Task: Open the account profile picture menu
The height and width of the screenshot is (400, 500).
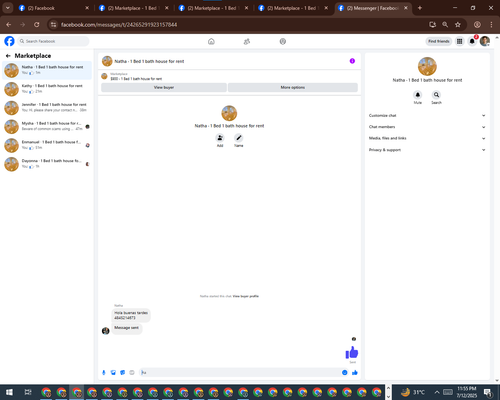Action: coord(485,41)
